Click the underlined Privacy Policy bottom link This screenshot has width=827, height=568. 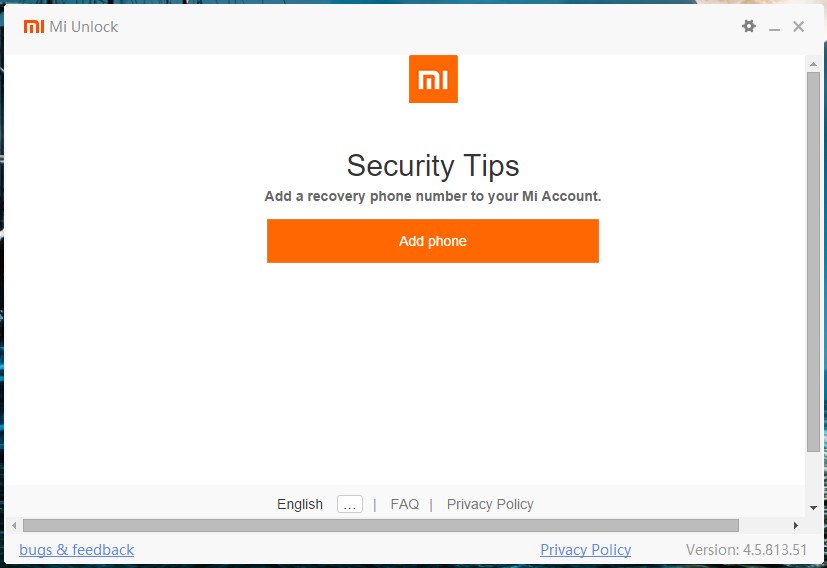coord(585,549)
